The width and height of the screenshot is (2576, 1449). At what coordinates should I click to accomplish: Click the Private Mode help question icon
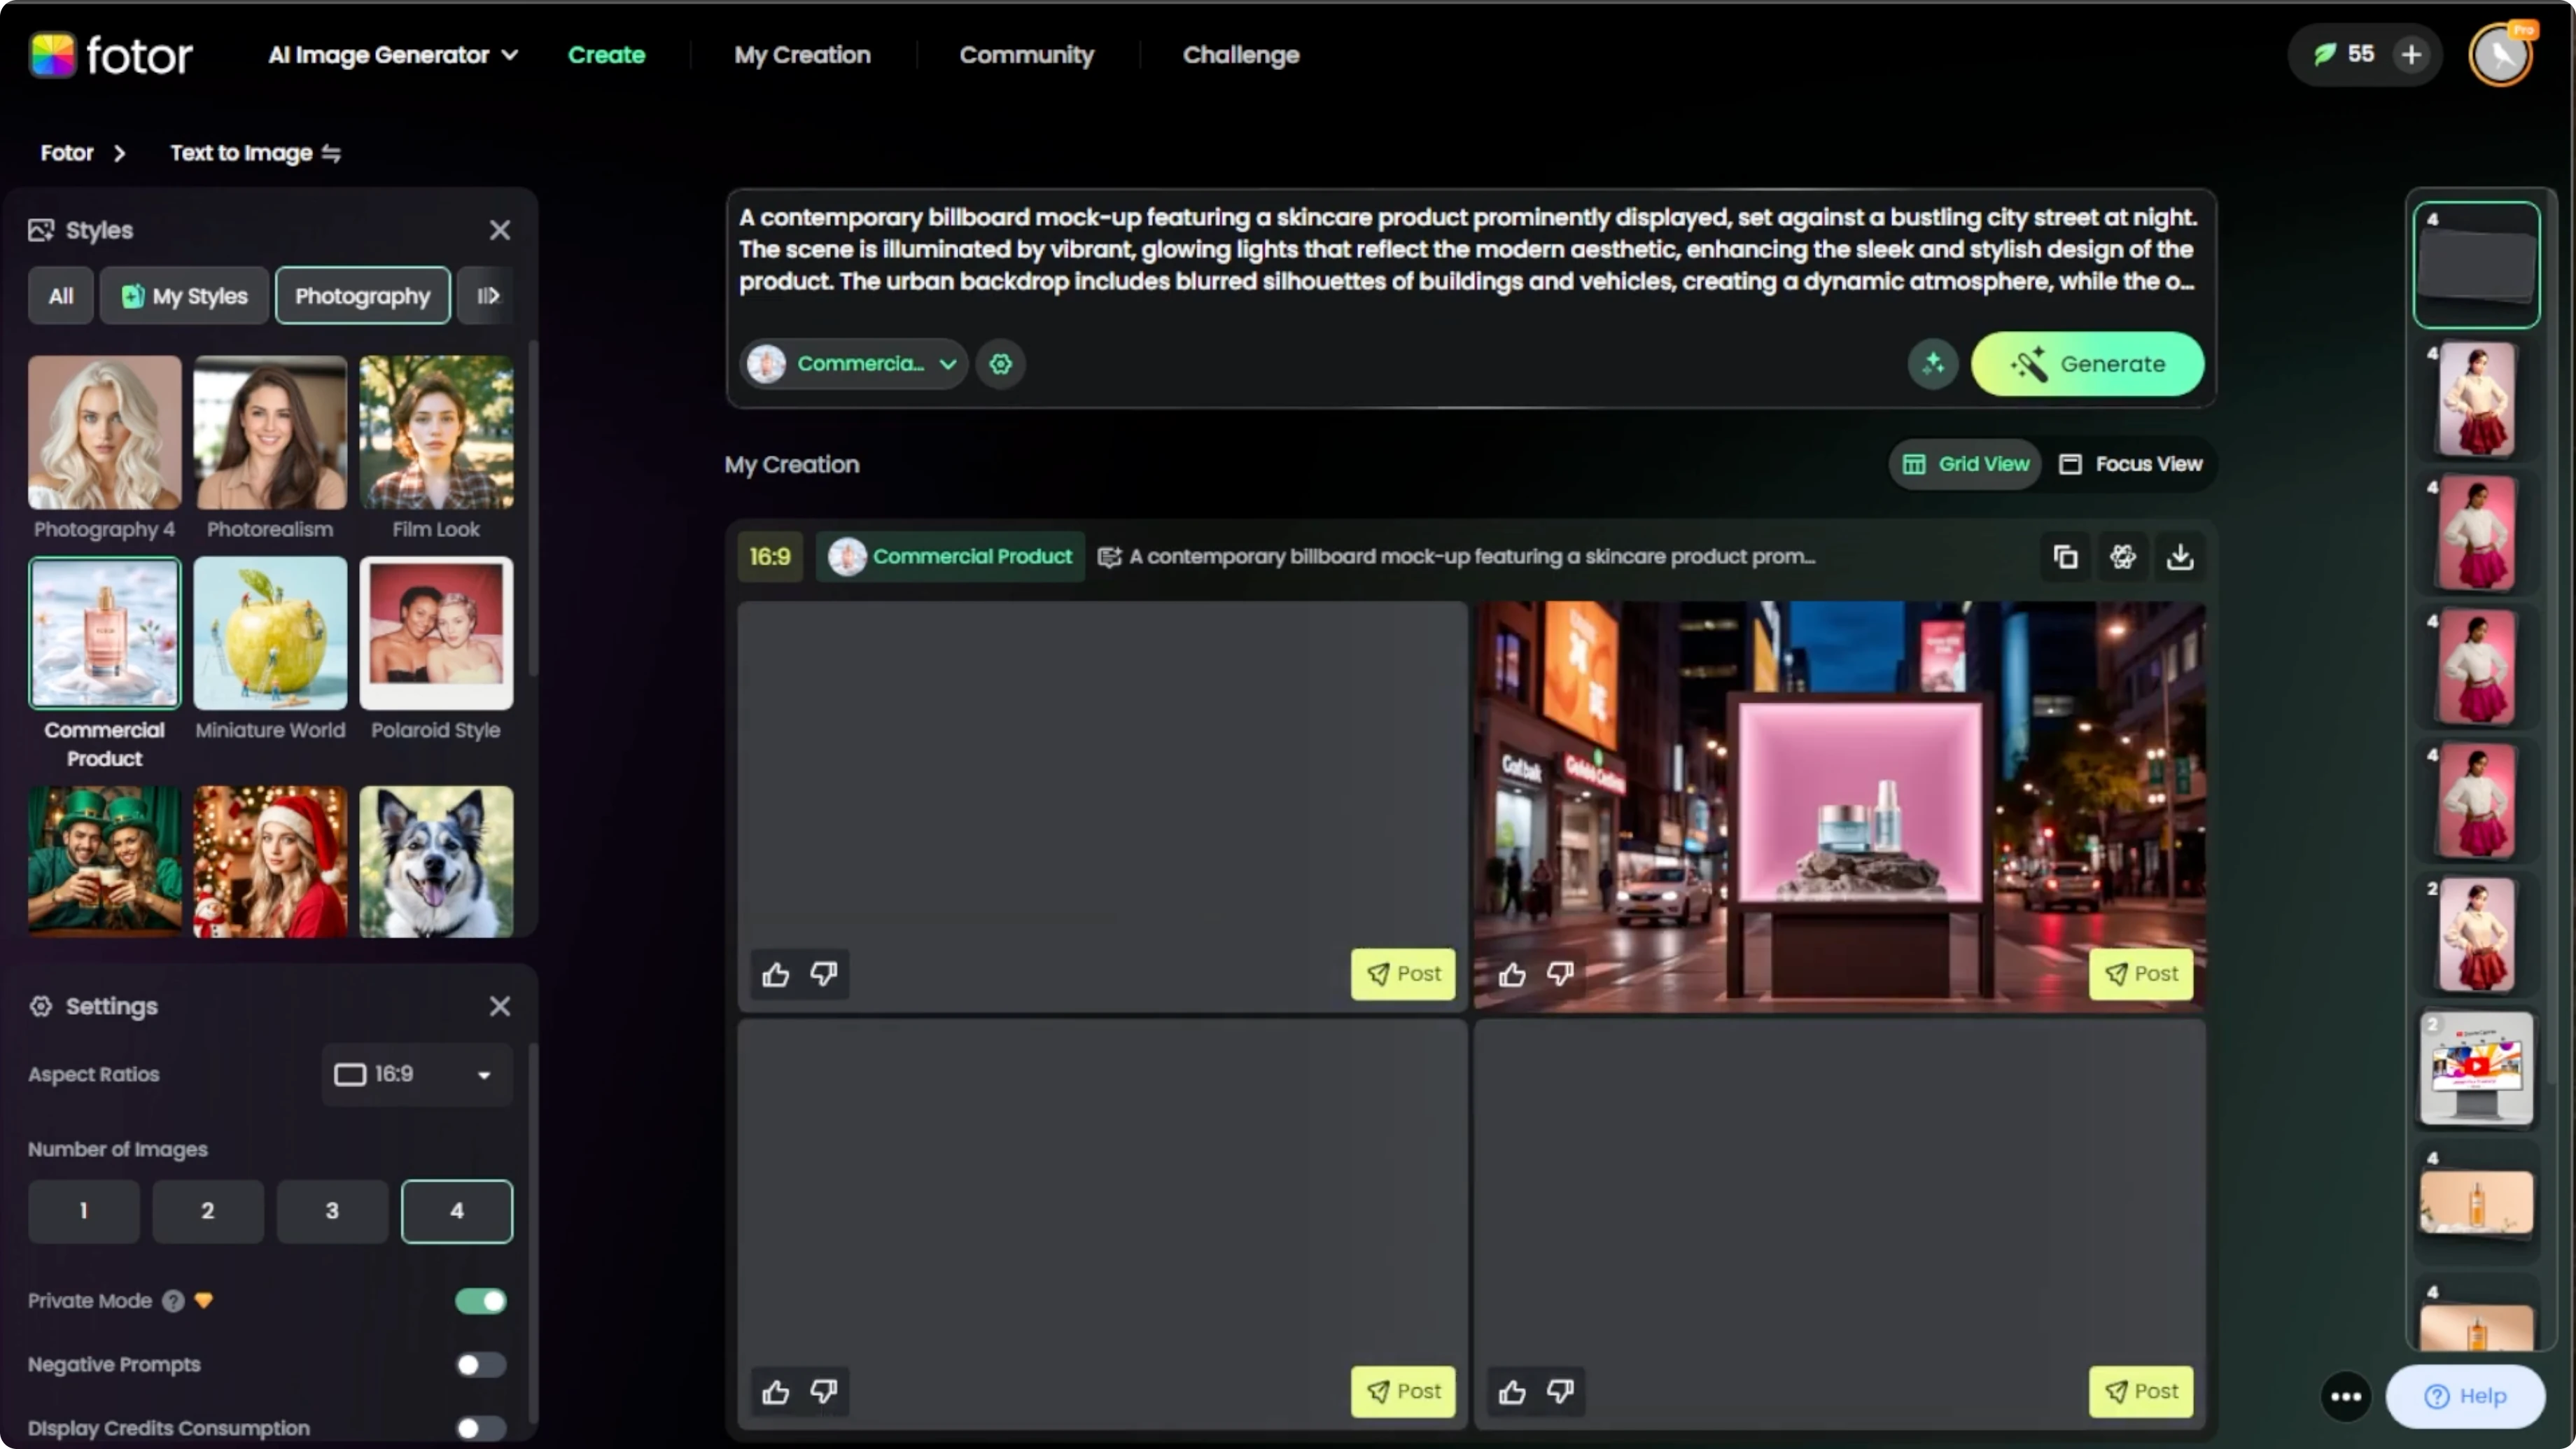tap(174, 1301)
